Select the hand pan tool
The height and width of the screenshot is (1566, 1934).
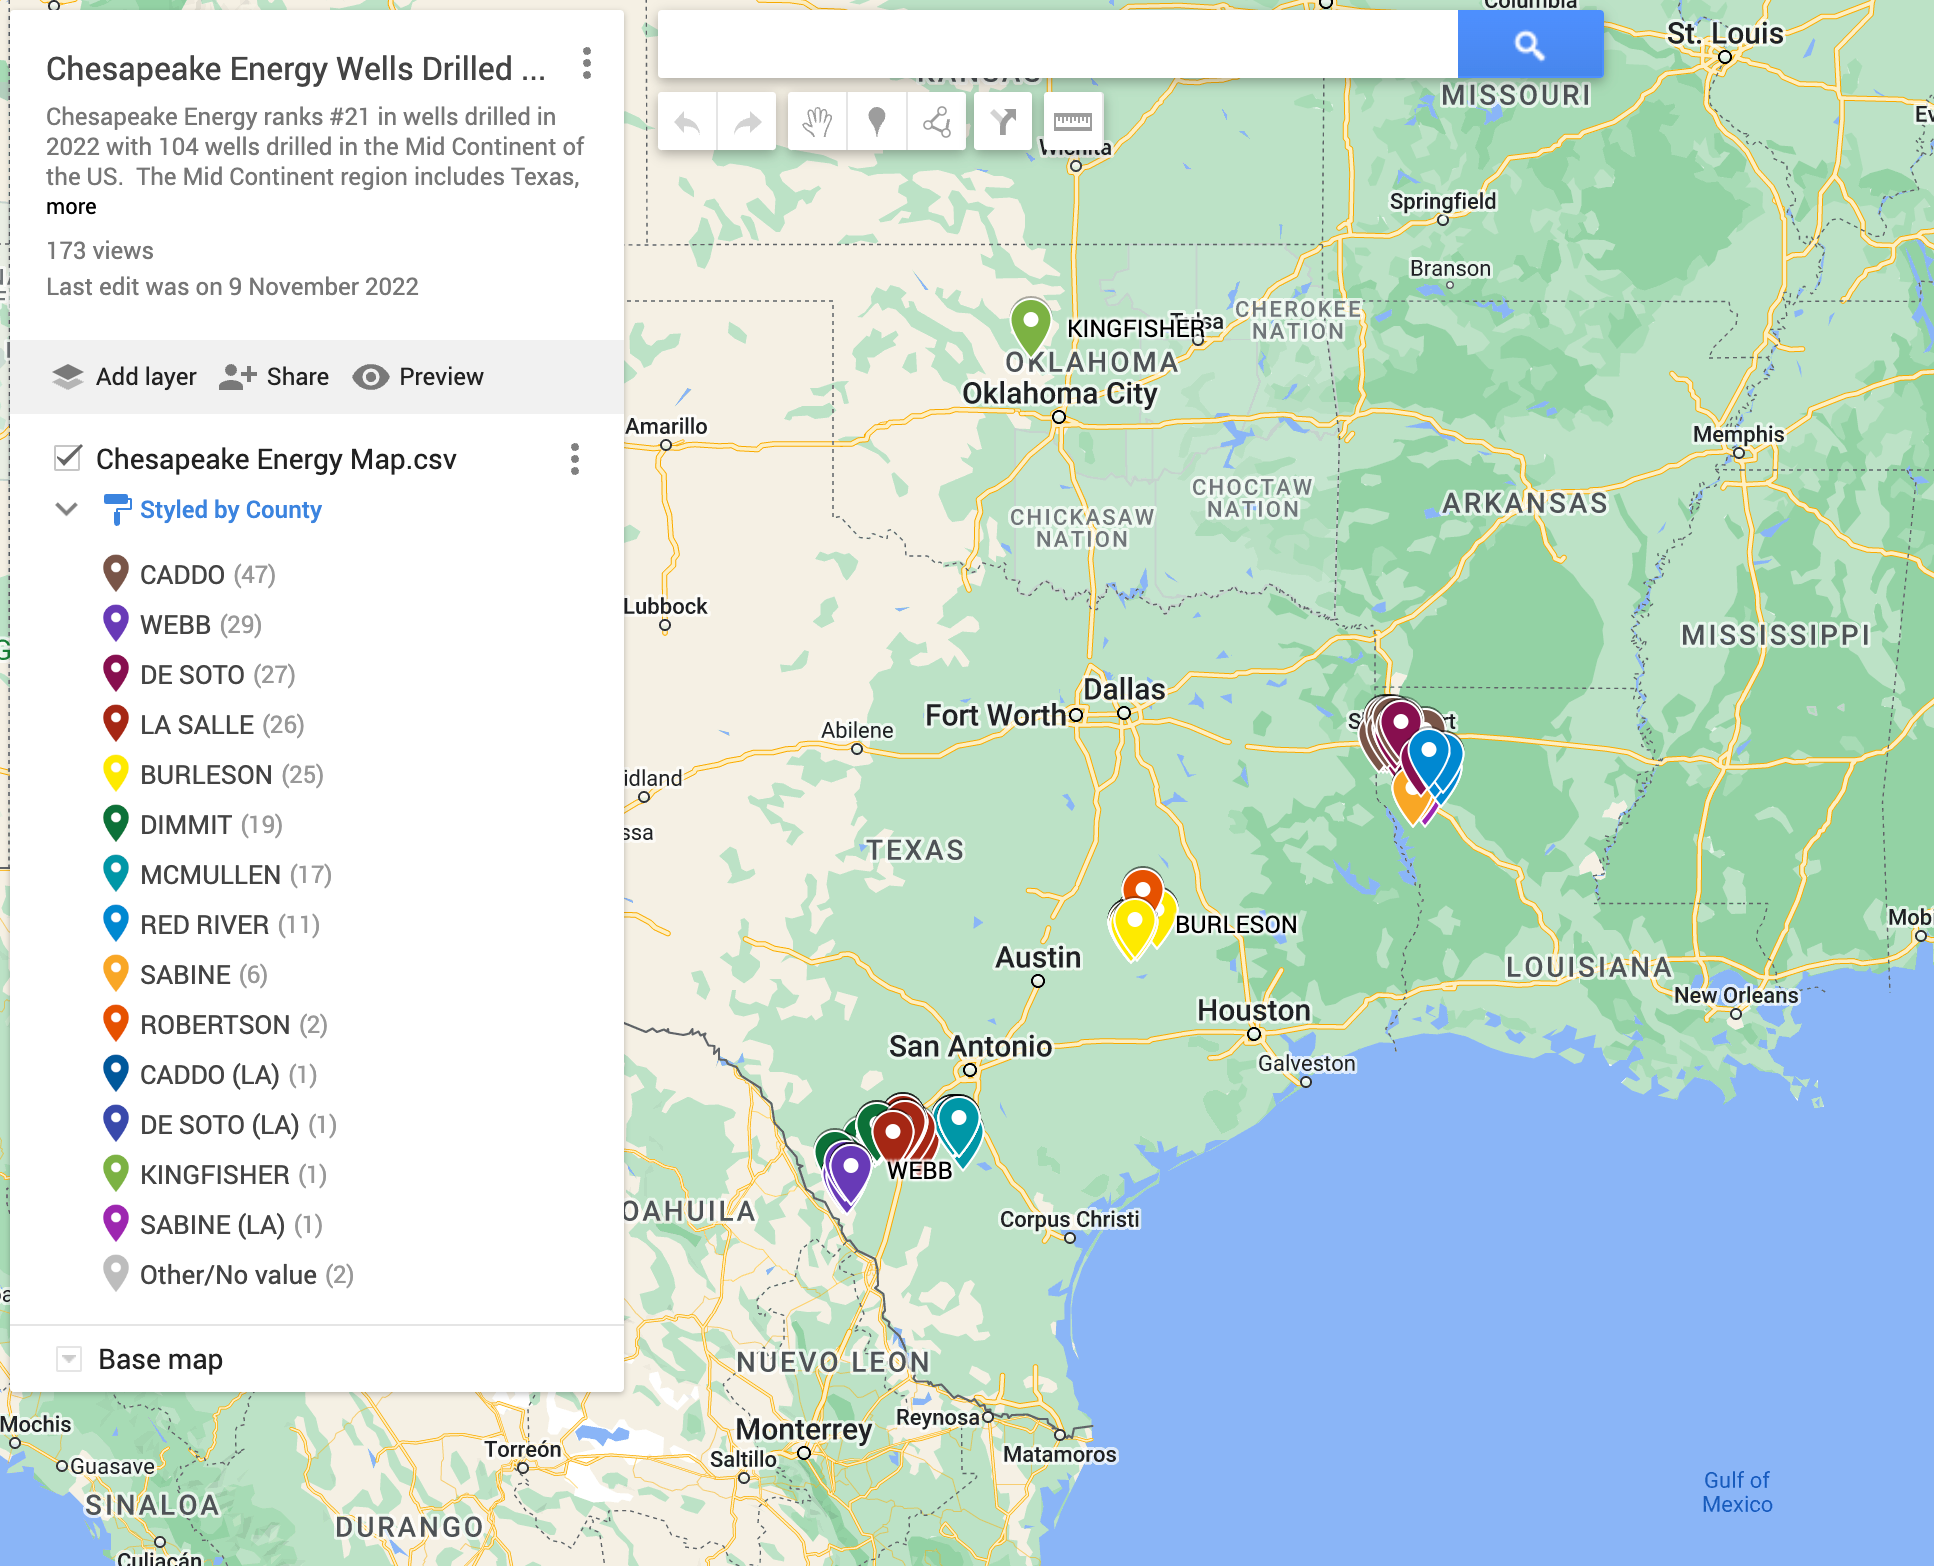(817, 120)
